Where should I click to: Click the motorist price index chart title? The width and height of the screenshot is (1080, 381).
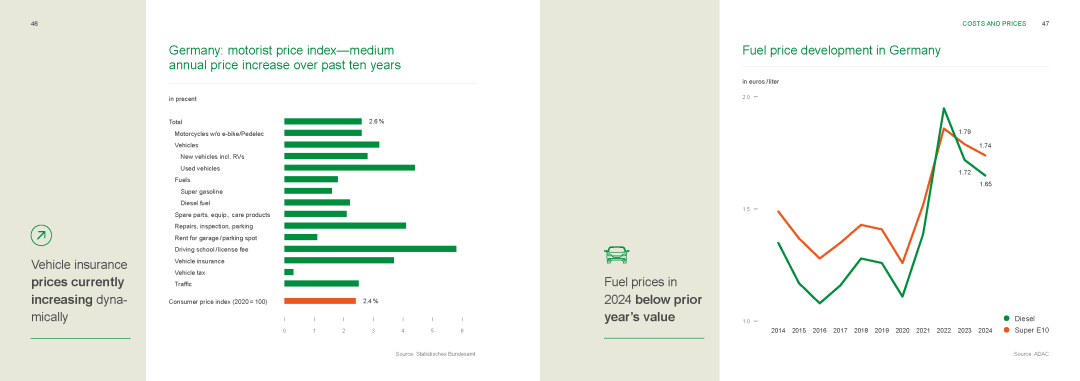tap(284, 58)
